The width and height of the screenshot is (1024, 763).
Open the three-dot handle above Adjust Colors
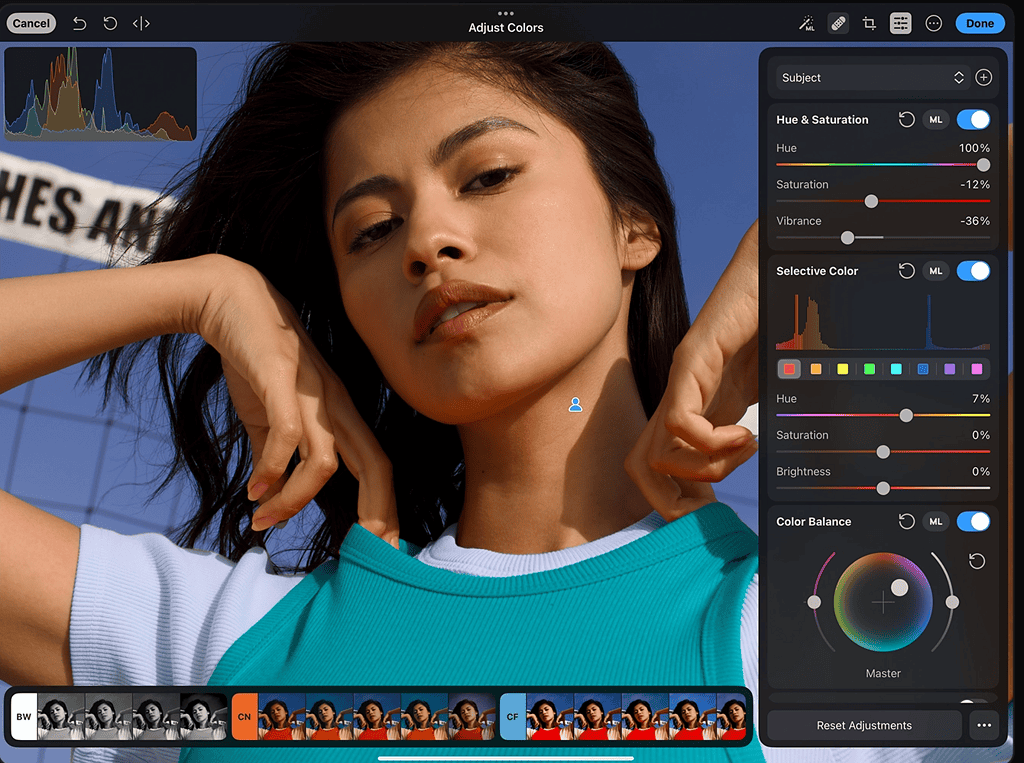tap(505, 13)
